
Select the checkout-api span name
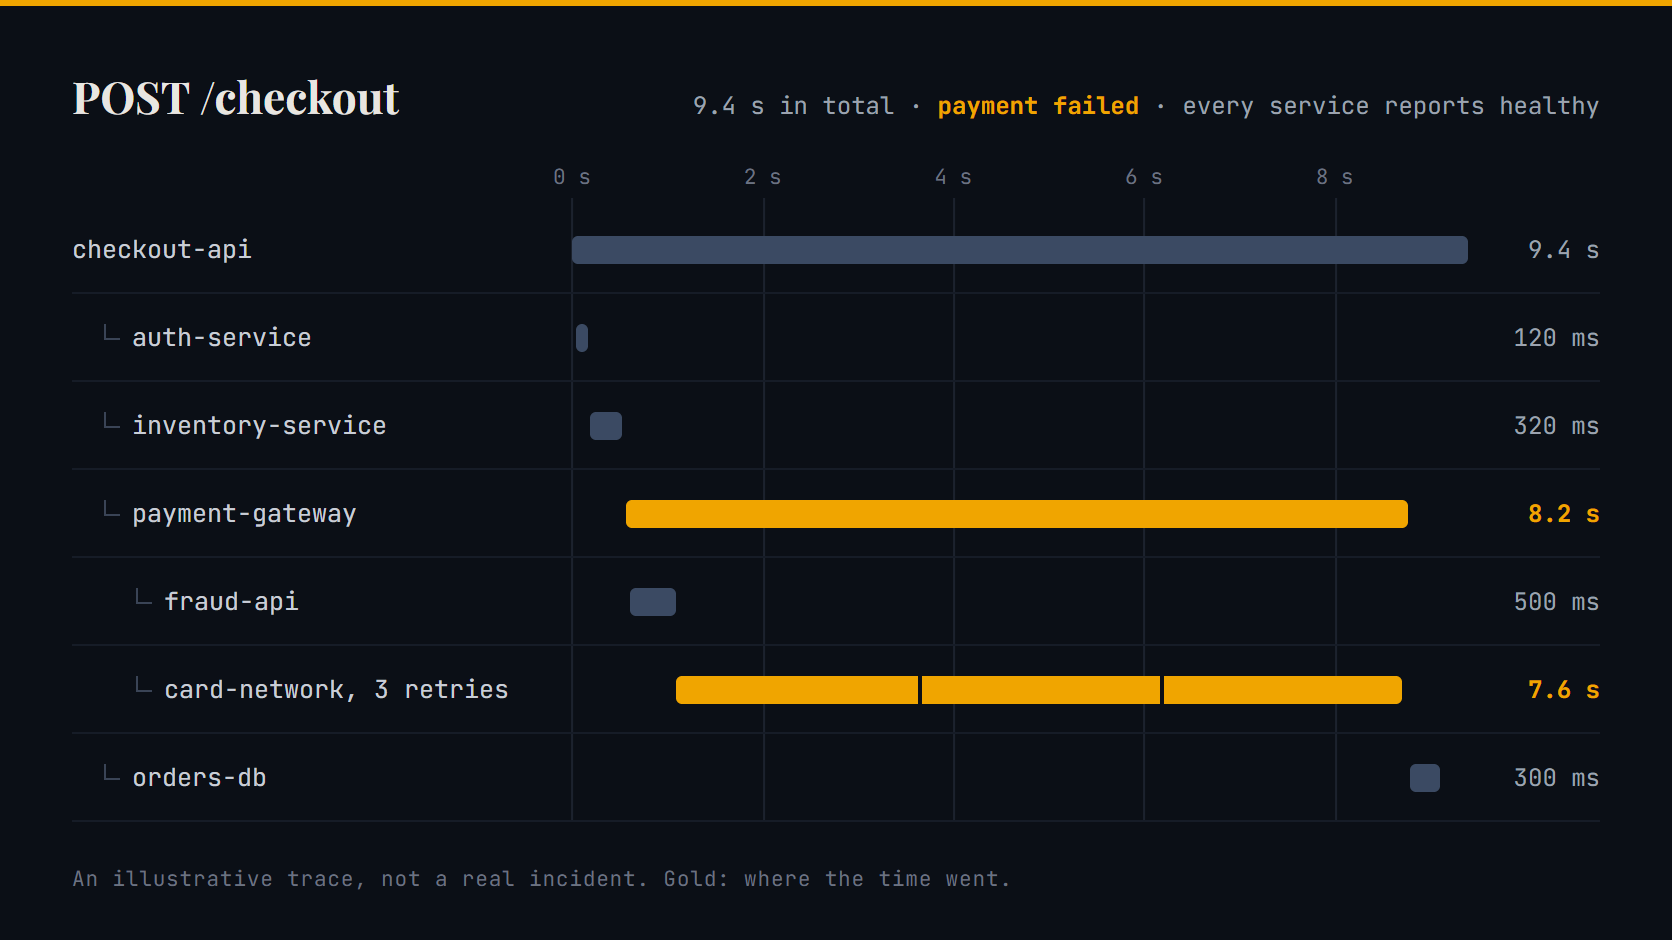pyautogui.click(x=162, y=250)
